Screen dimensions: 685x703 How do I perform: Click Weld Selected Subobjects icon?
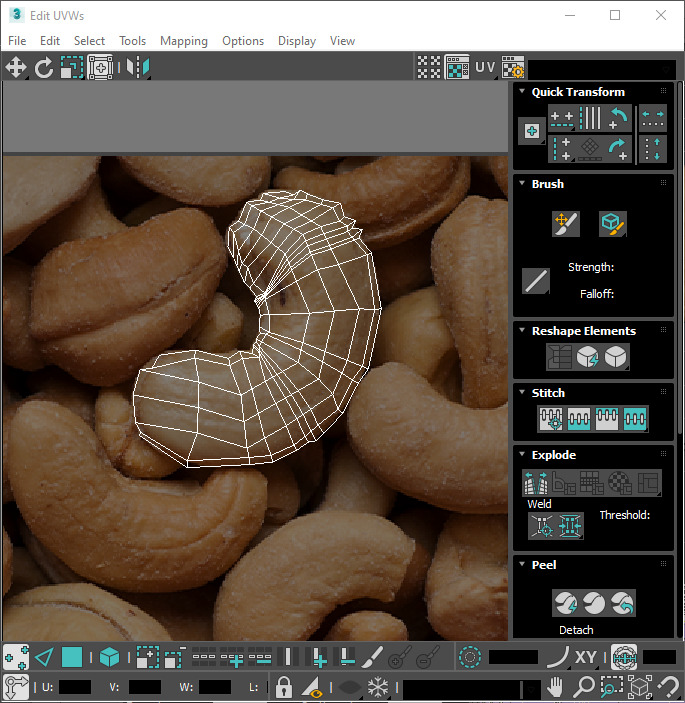[570, 525]
